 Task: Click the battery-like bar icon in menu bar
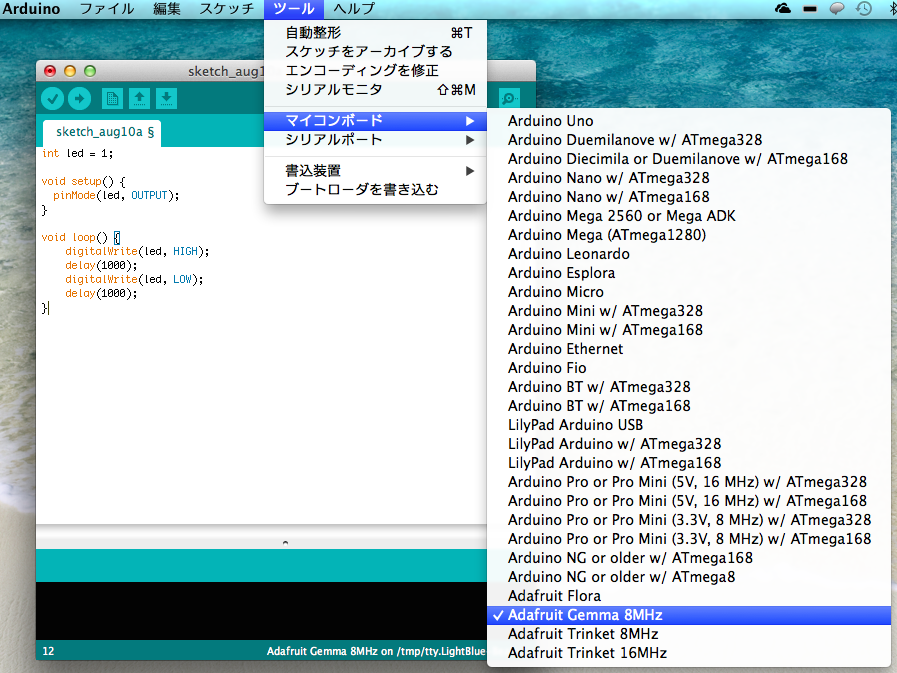coord(810,9)
